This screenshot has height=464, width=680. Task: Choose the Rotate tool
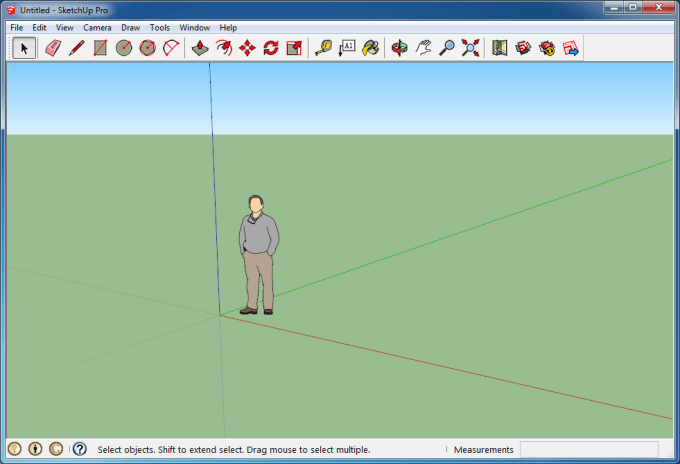click(271, 48)
